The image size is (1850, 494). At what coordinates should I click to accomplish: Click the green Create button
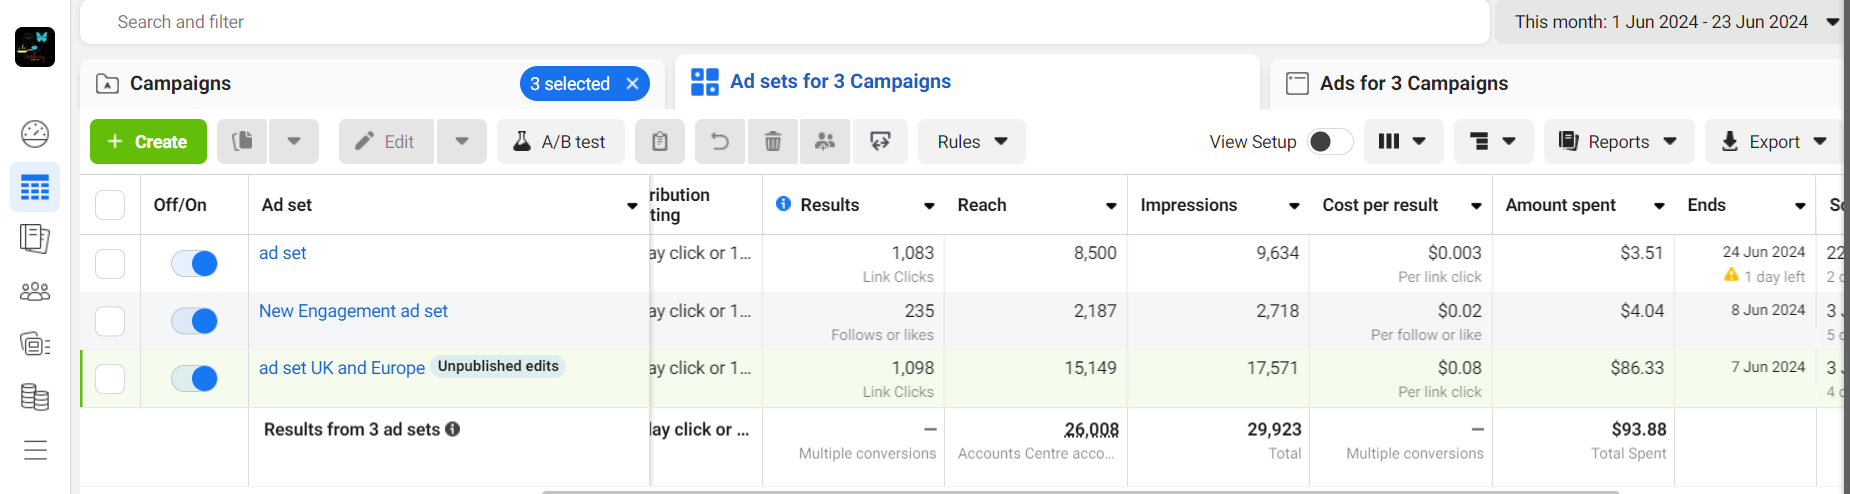click(148, 142)
